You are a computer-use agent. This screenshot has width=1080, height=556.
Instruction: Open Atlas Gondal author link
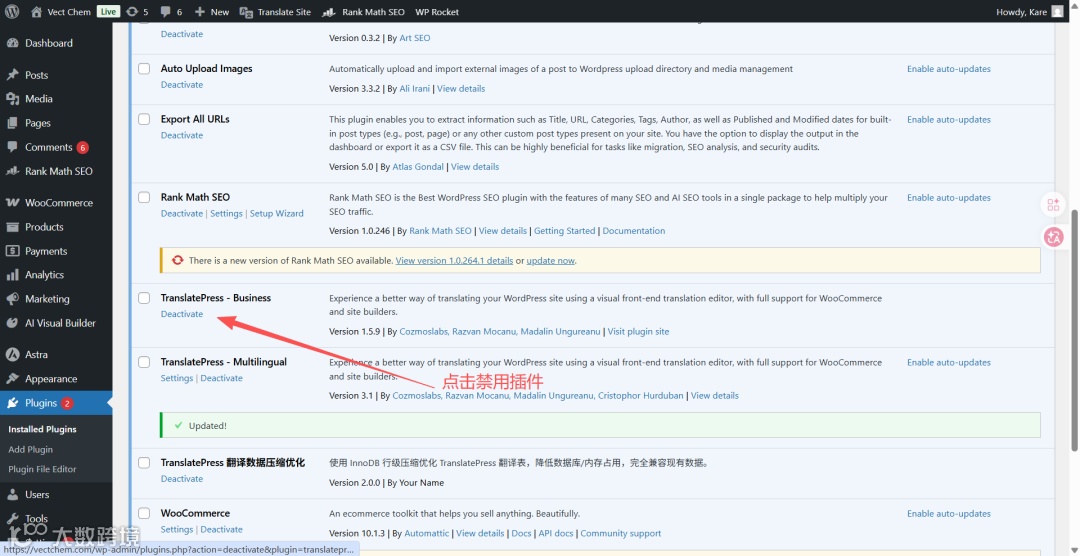pos(418,167)
